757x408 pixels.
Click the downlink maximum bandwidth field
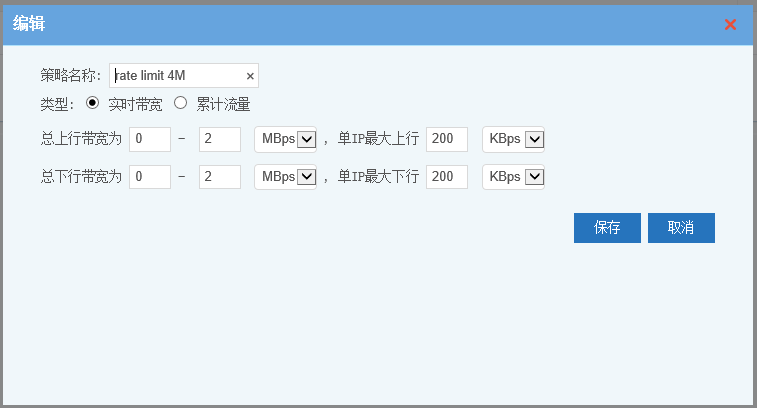click(220, 177)
